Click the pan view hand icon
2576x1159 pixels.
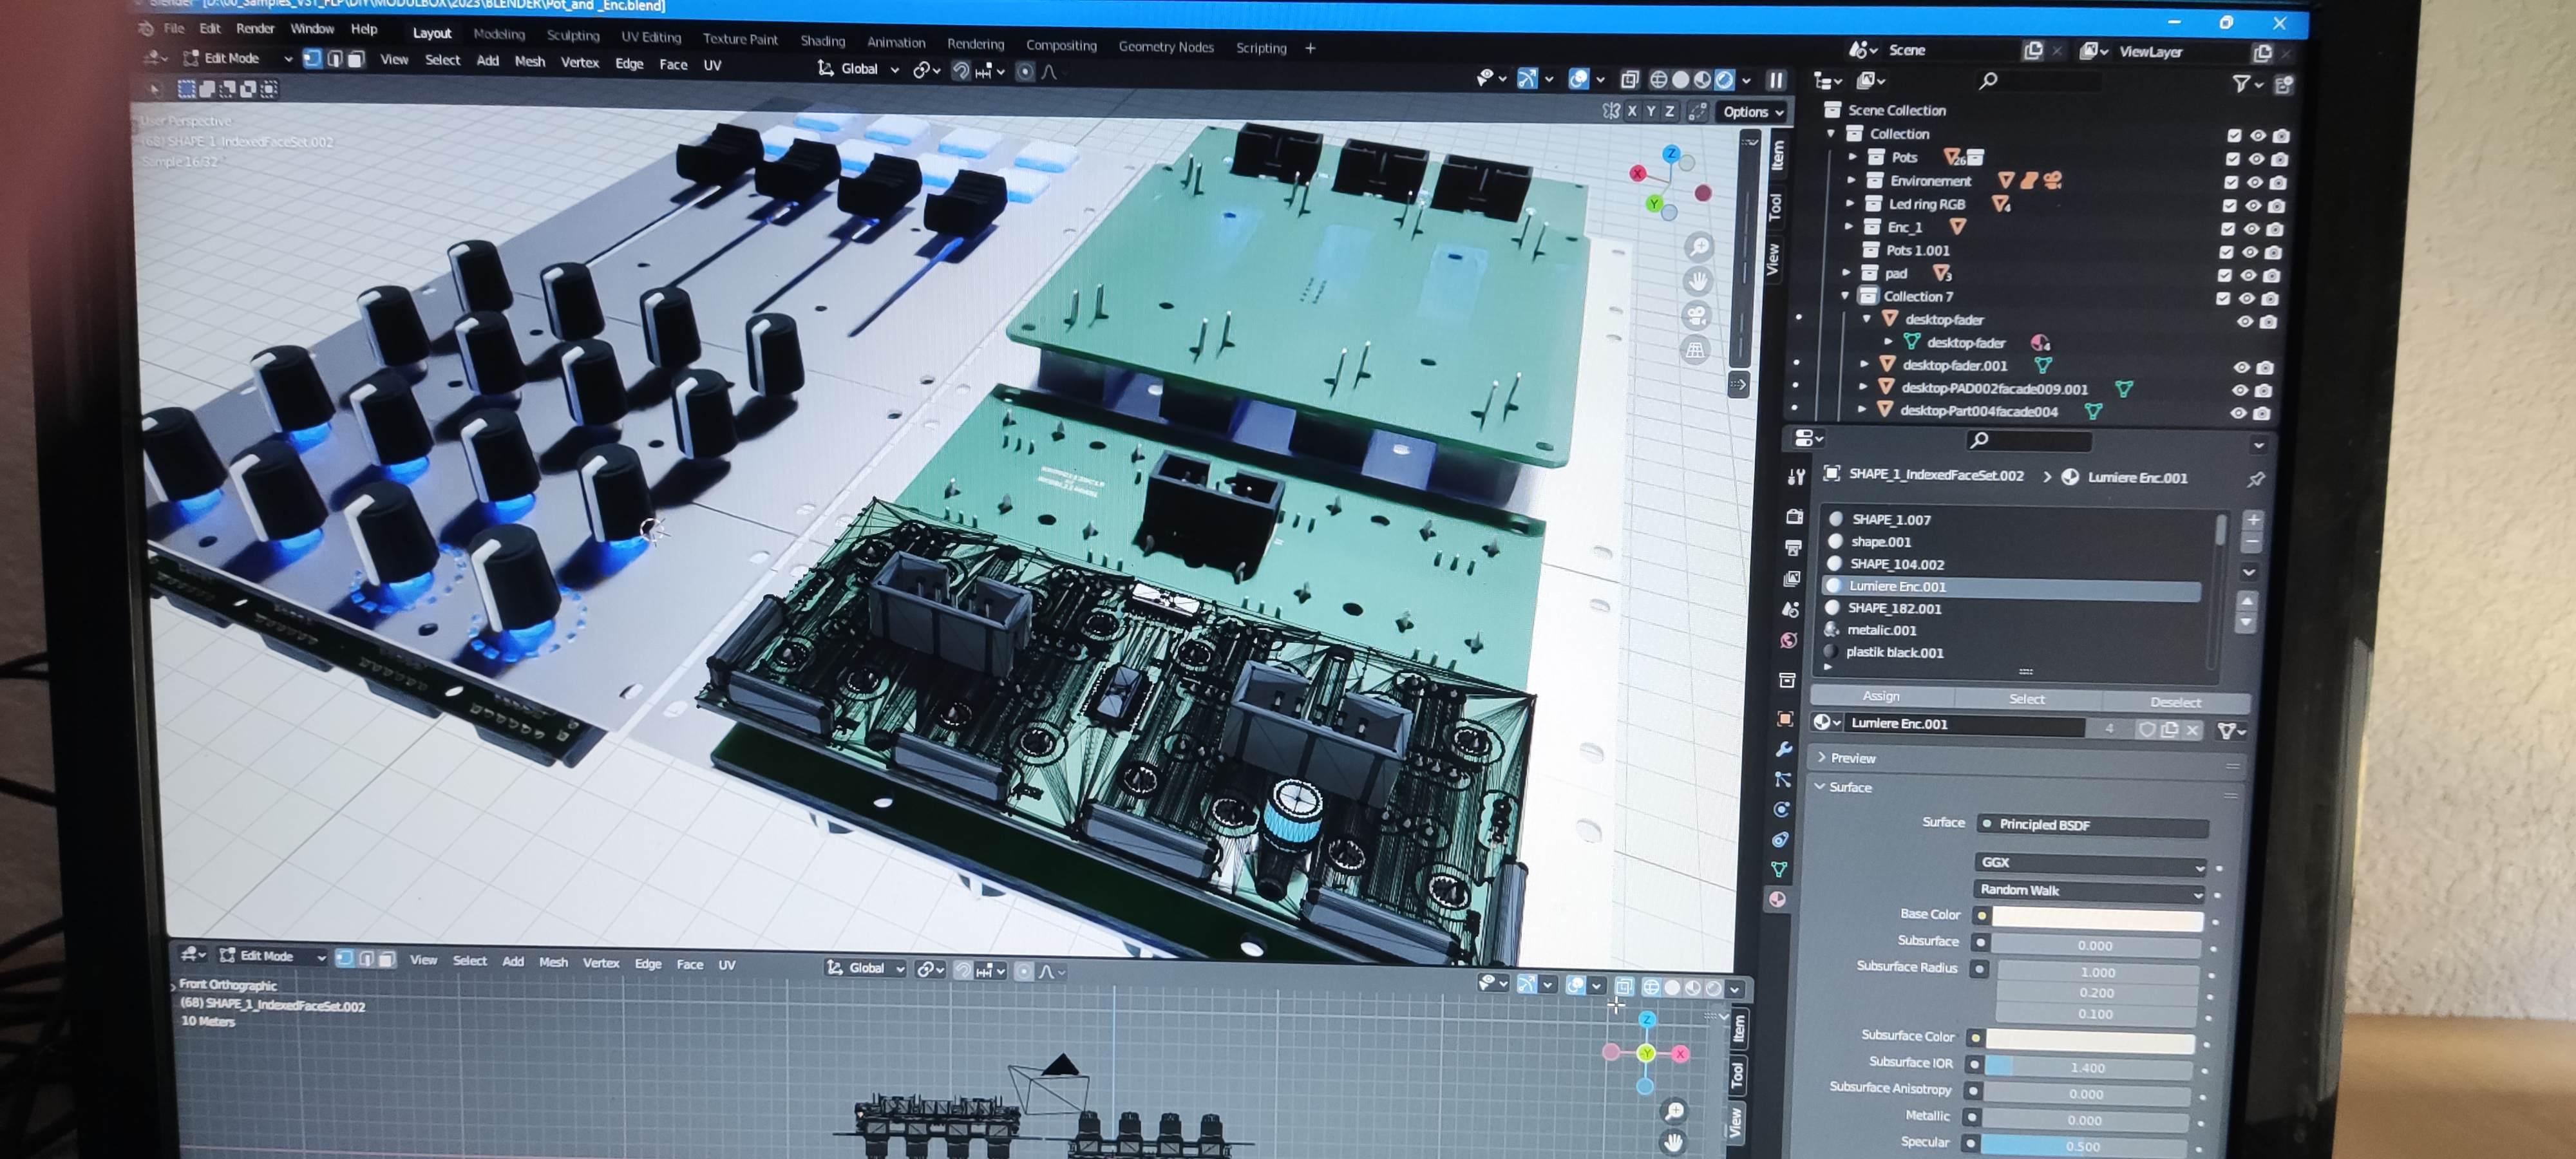coord(1697,282)
